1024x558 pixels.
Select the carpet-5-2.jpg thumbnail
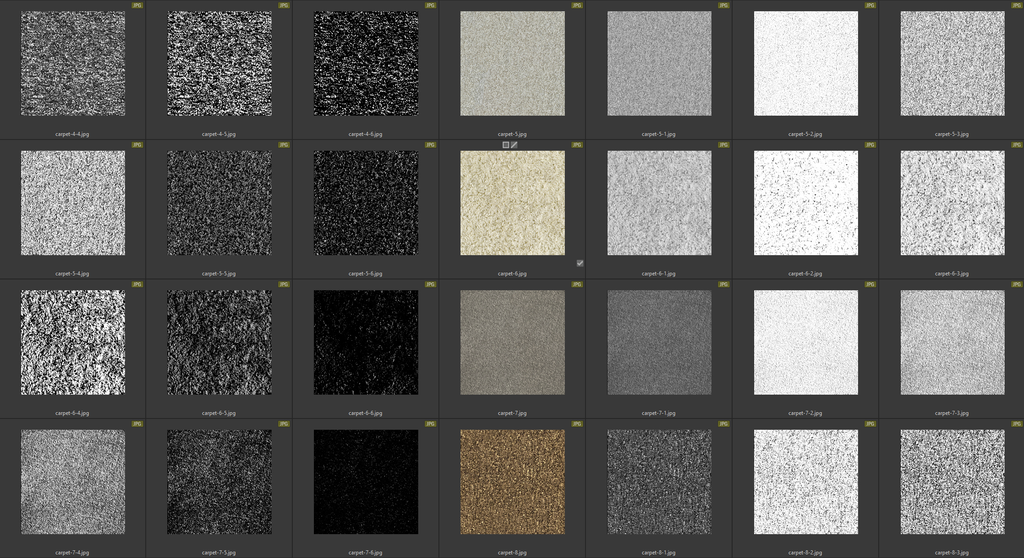click(805, 64)
